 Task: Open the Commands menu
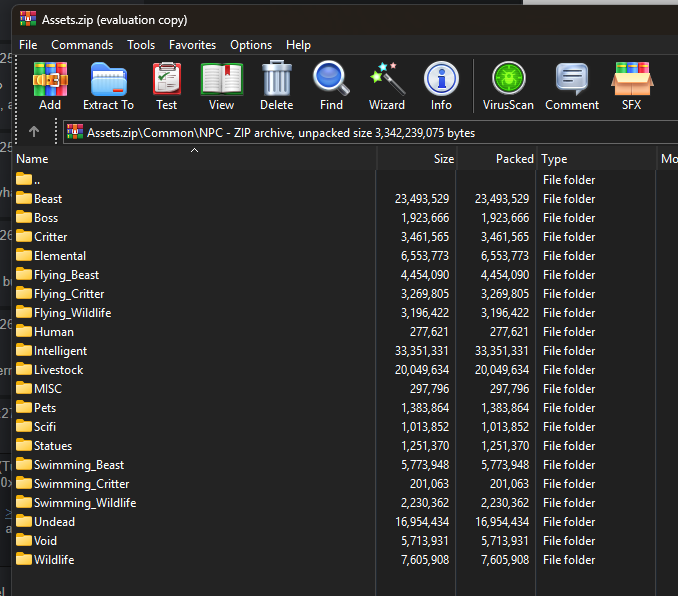point(82,45)
